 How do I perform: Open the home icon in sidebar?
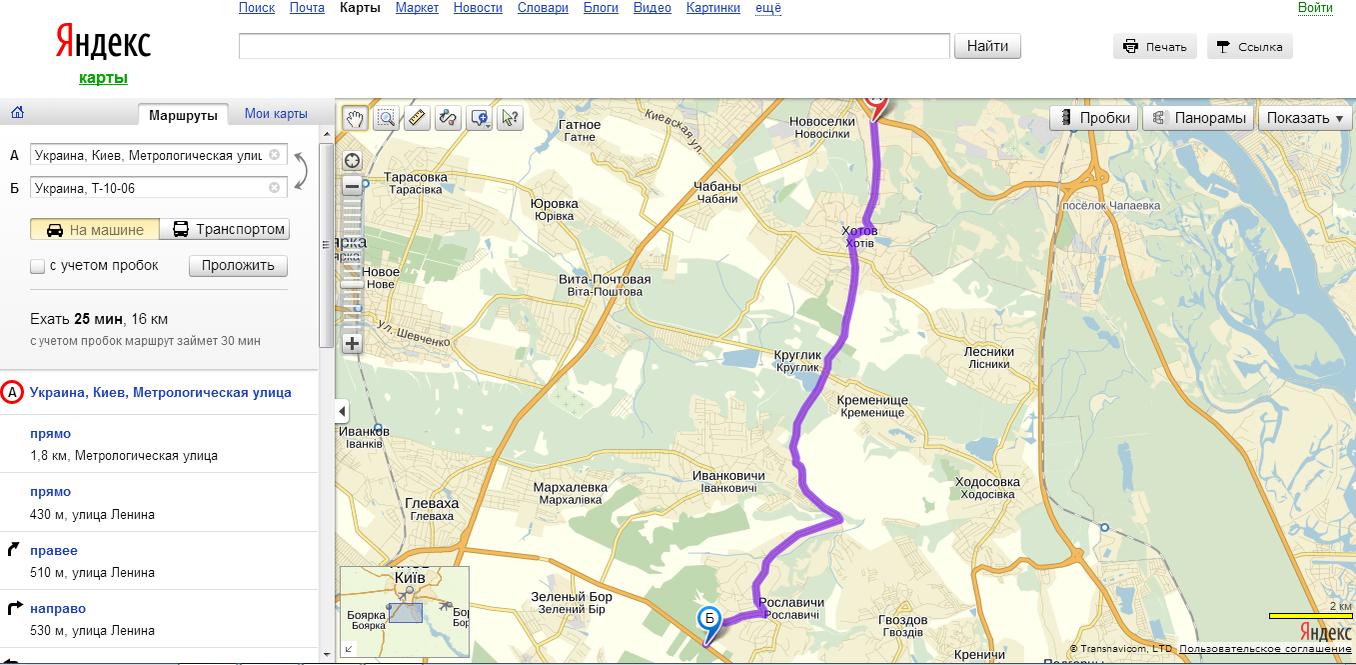point(17,113)
